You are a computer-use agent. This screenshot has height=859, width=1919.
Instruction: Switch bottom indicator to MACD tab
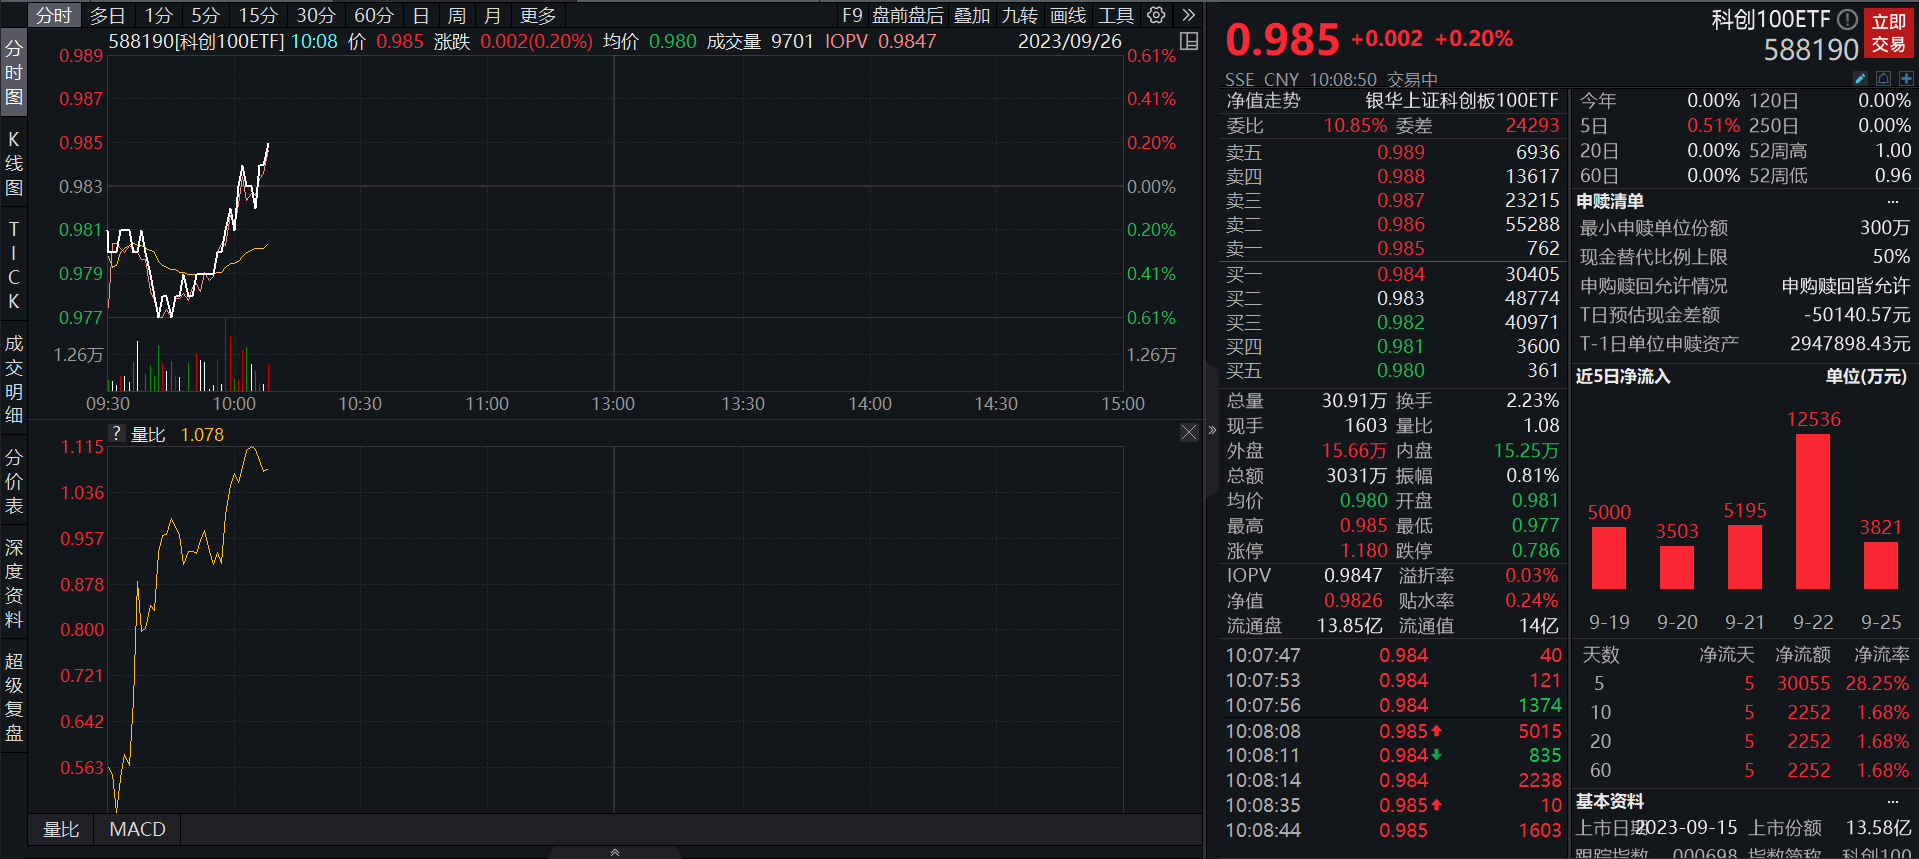(x=137, y=829)
